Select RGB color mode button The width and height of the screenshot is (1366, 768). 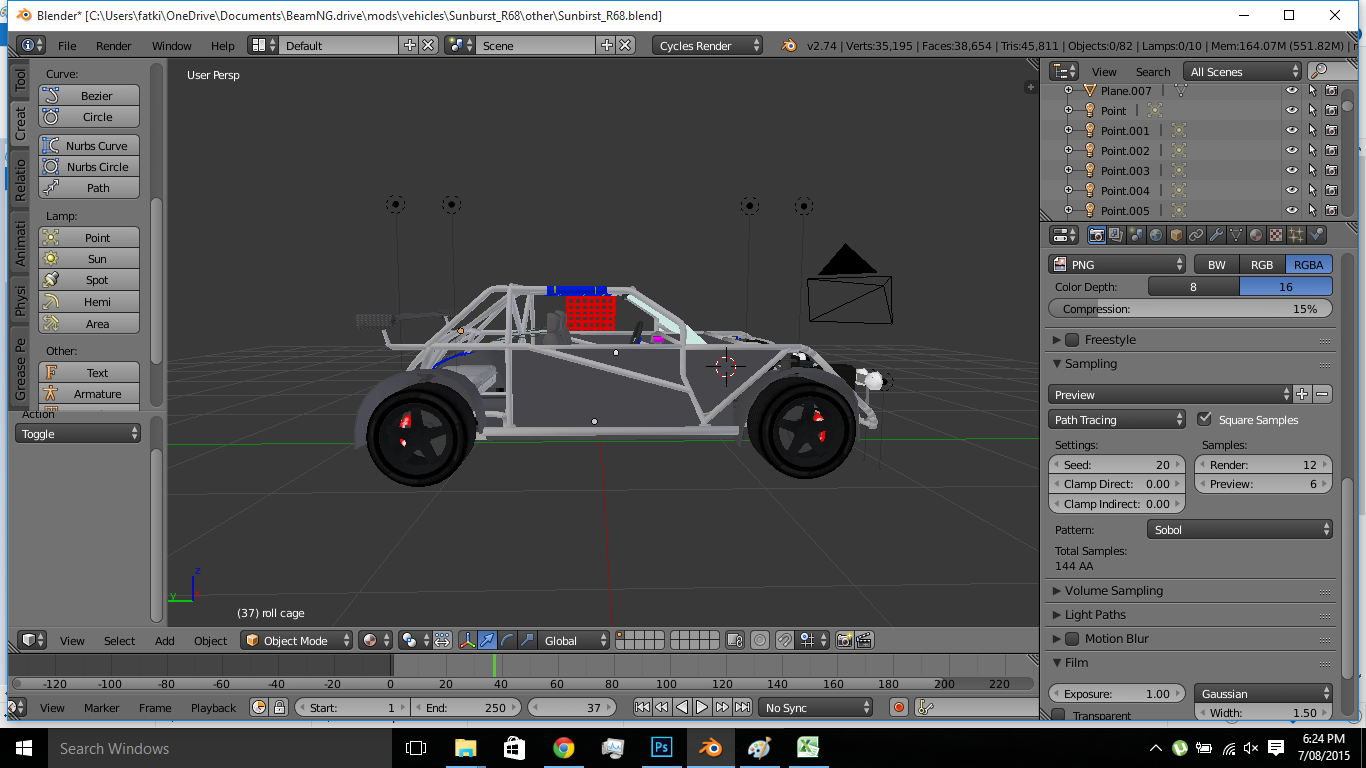point(1262,265)
